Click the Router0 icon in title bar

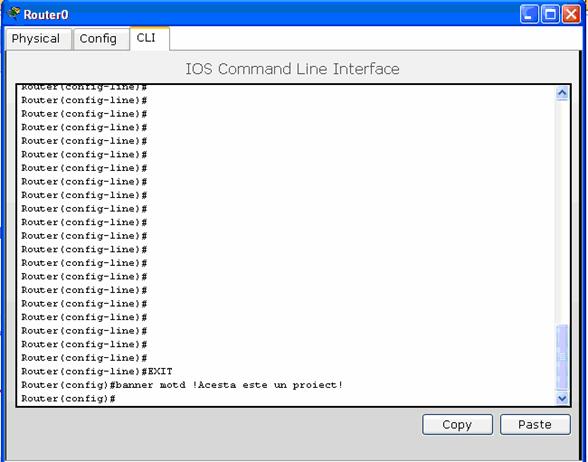(x=14, y=14)
